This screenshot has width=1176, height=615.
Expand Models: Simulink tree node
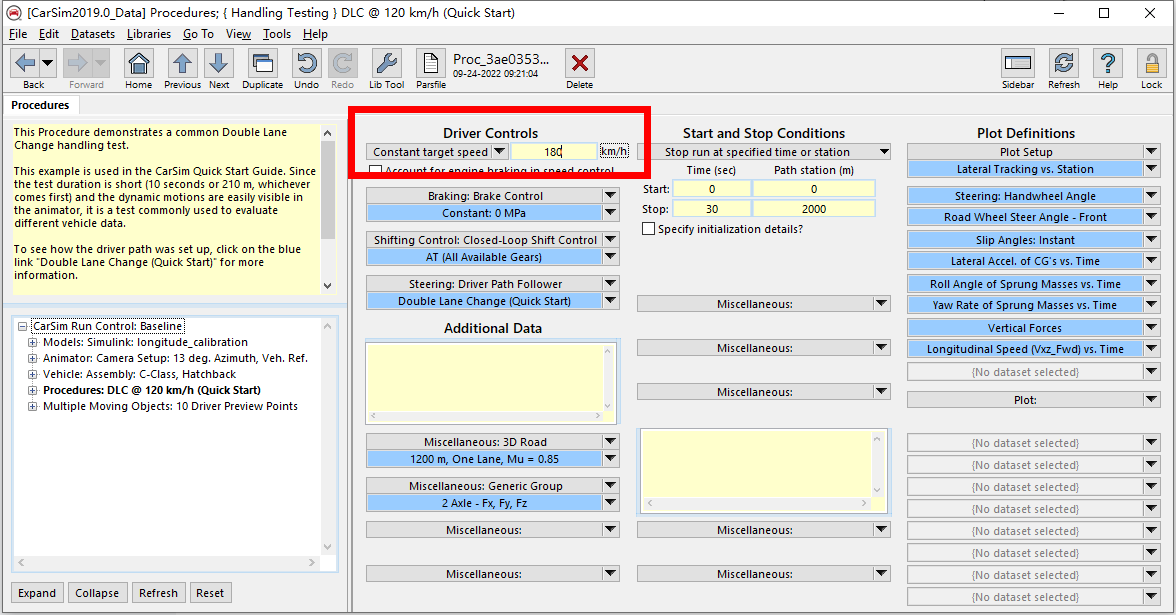33,342
